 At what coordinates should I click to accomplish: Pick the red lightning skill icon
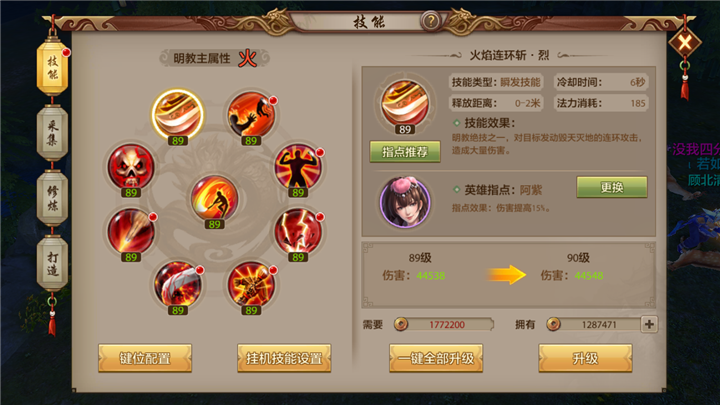(x=298, y=231)
